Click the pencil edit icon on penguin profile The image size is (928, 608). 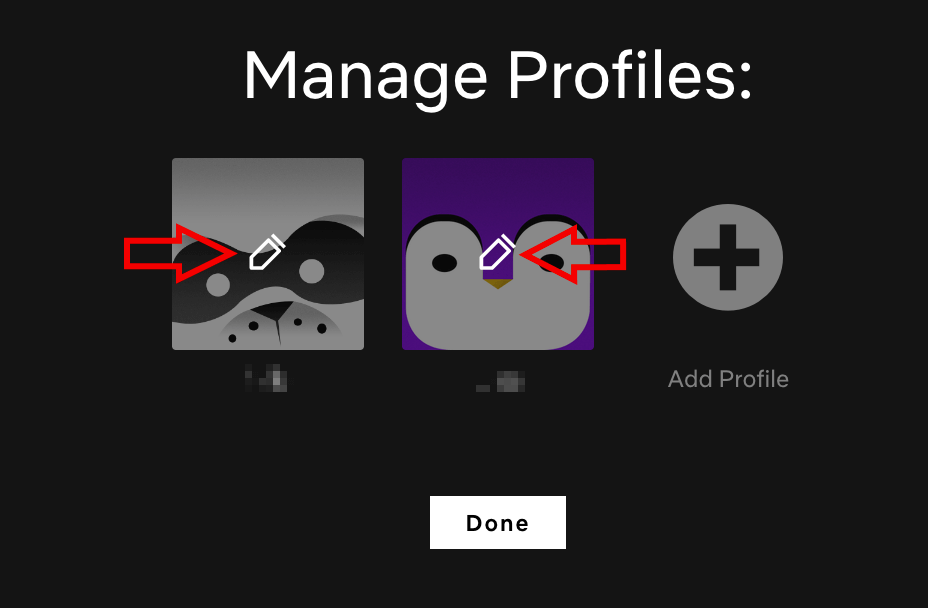(497, 252)
